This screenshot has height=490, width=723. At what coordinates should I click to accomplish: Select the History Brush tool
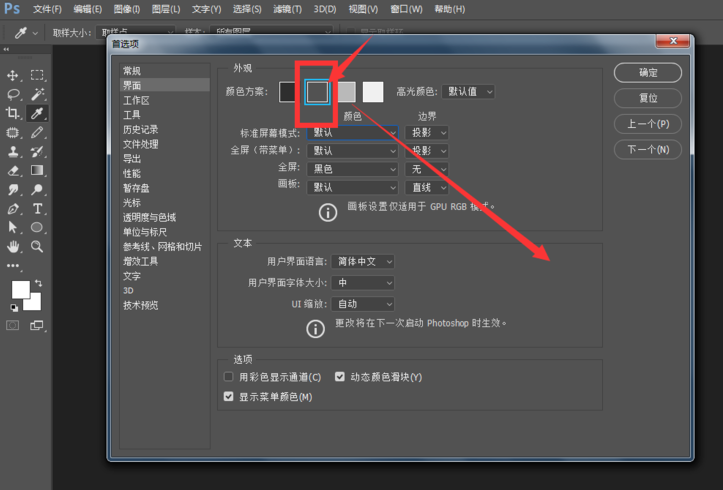(x=37, y=152)
